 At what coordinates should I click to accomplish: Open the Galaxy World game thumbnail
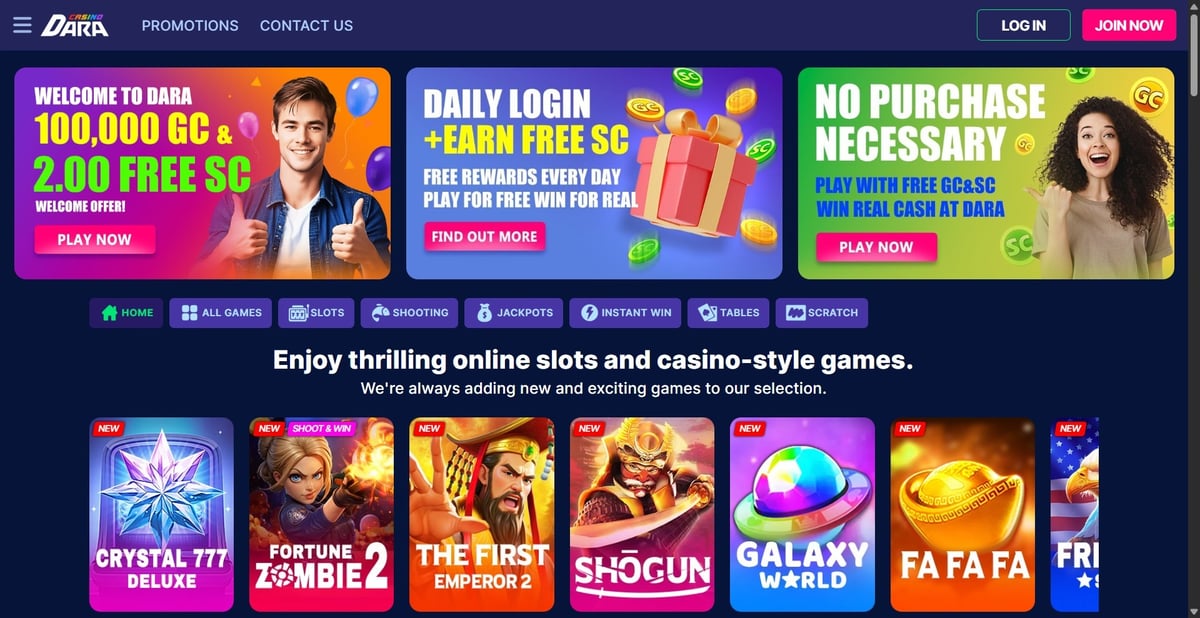(x=802, y=514)
